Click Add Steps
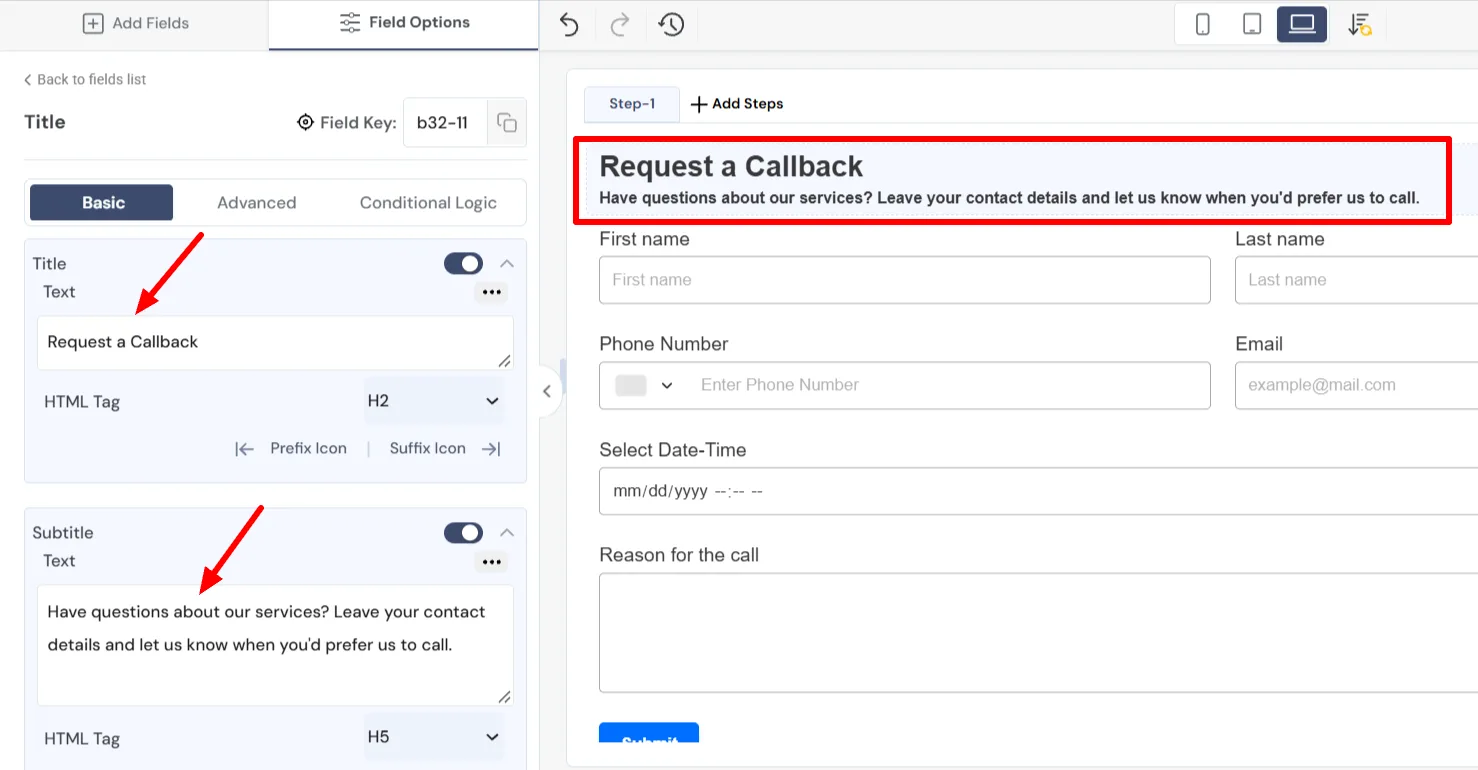The width and height of the screenshot is (1478, 770). click(737, 104)
